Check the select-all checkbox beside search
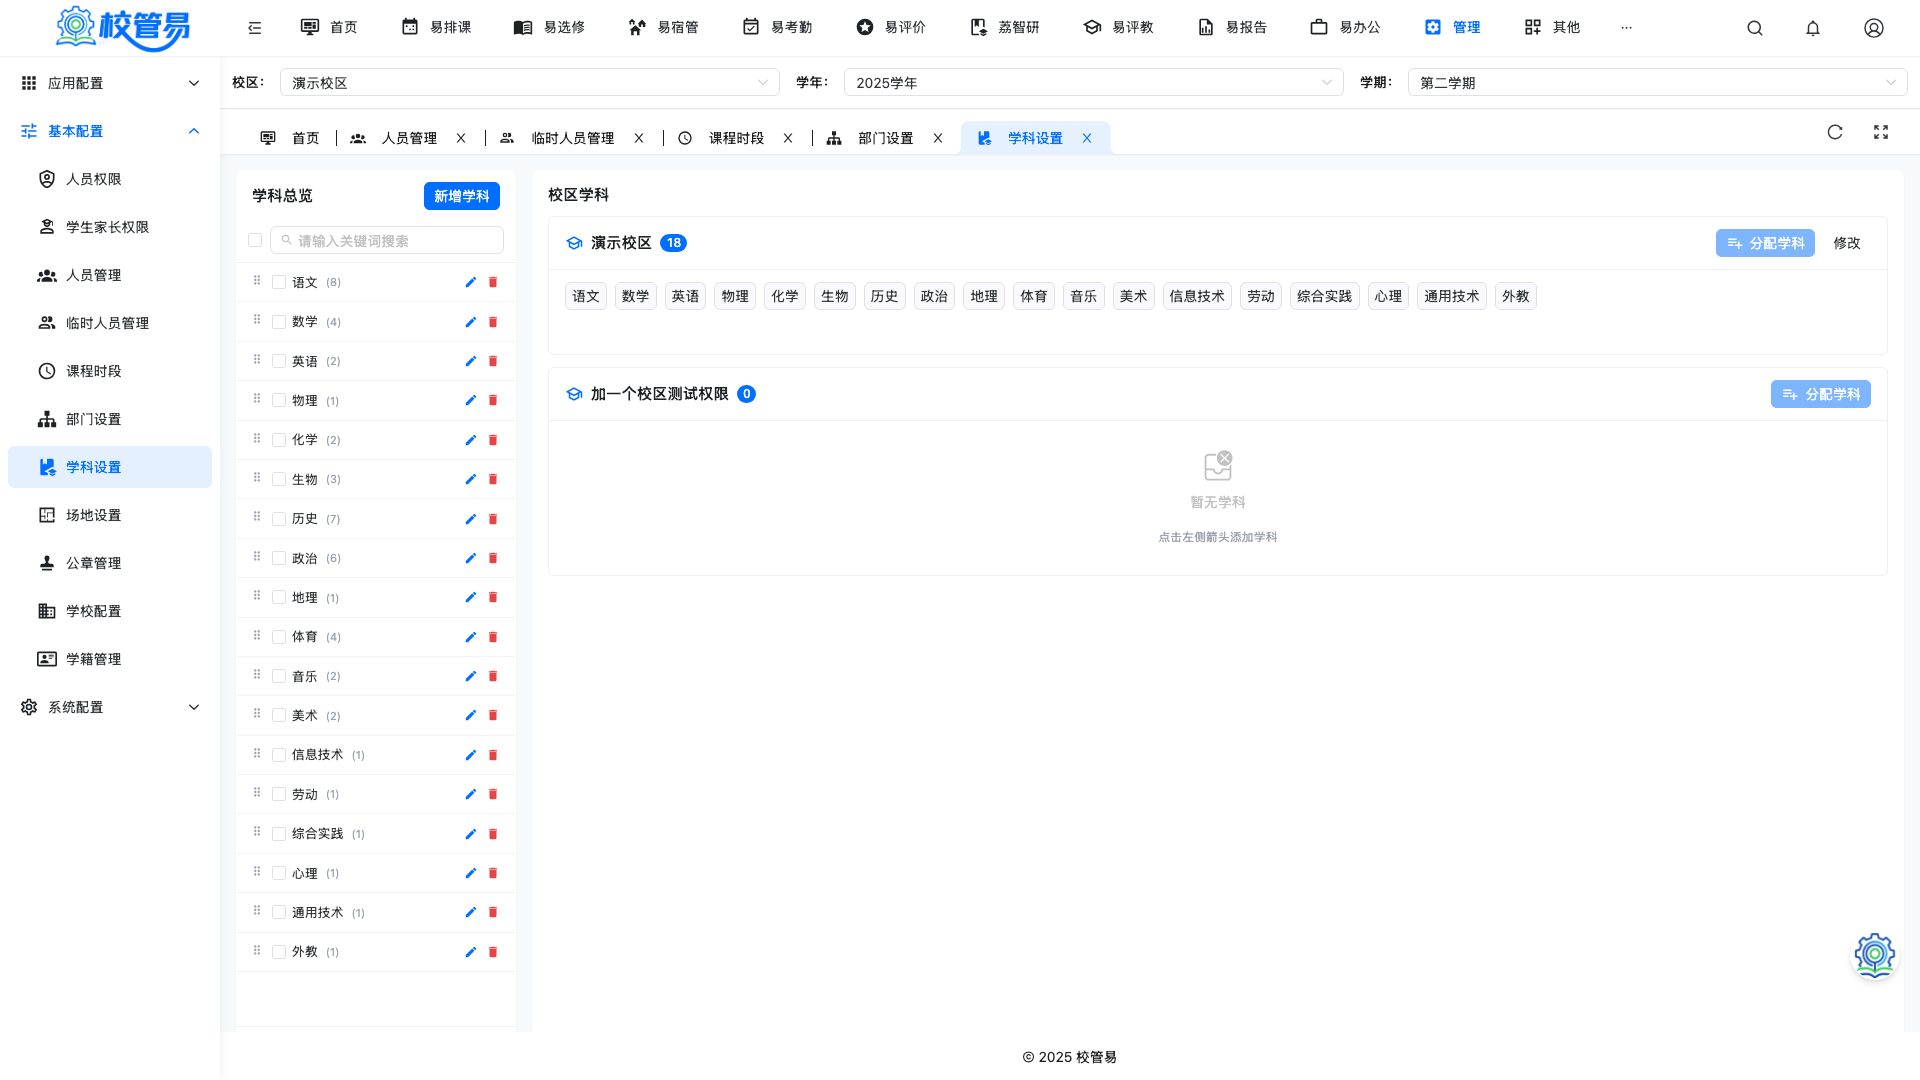The width and height of the screenshot is (1920, 1080). [255, 240]
